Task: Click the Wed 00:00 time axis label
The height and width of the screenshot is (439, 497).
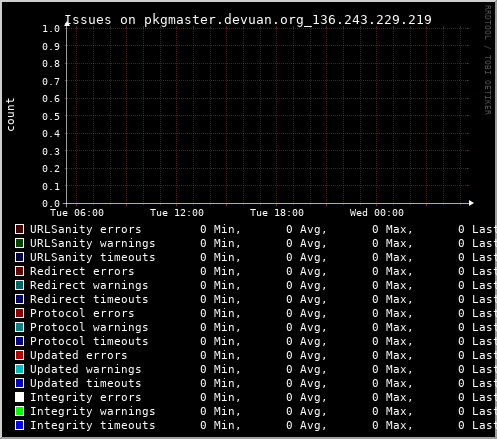Action: (x=377, y=213)
